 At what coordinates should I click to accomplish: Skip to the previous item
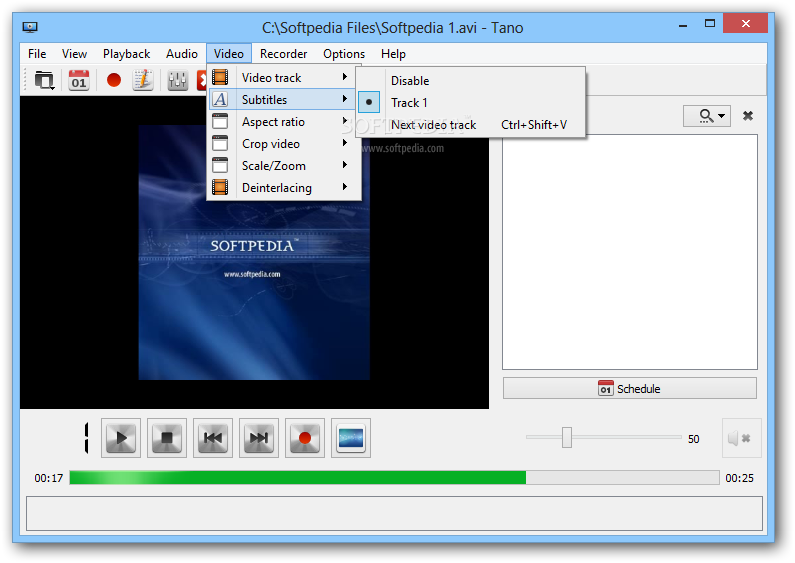point(213,438)
